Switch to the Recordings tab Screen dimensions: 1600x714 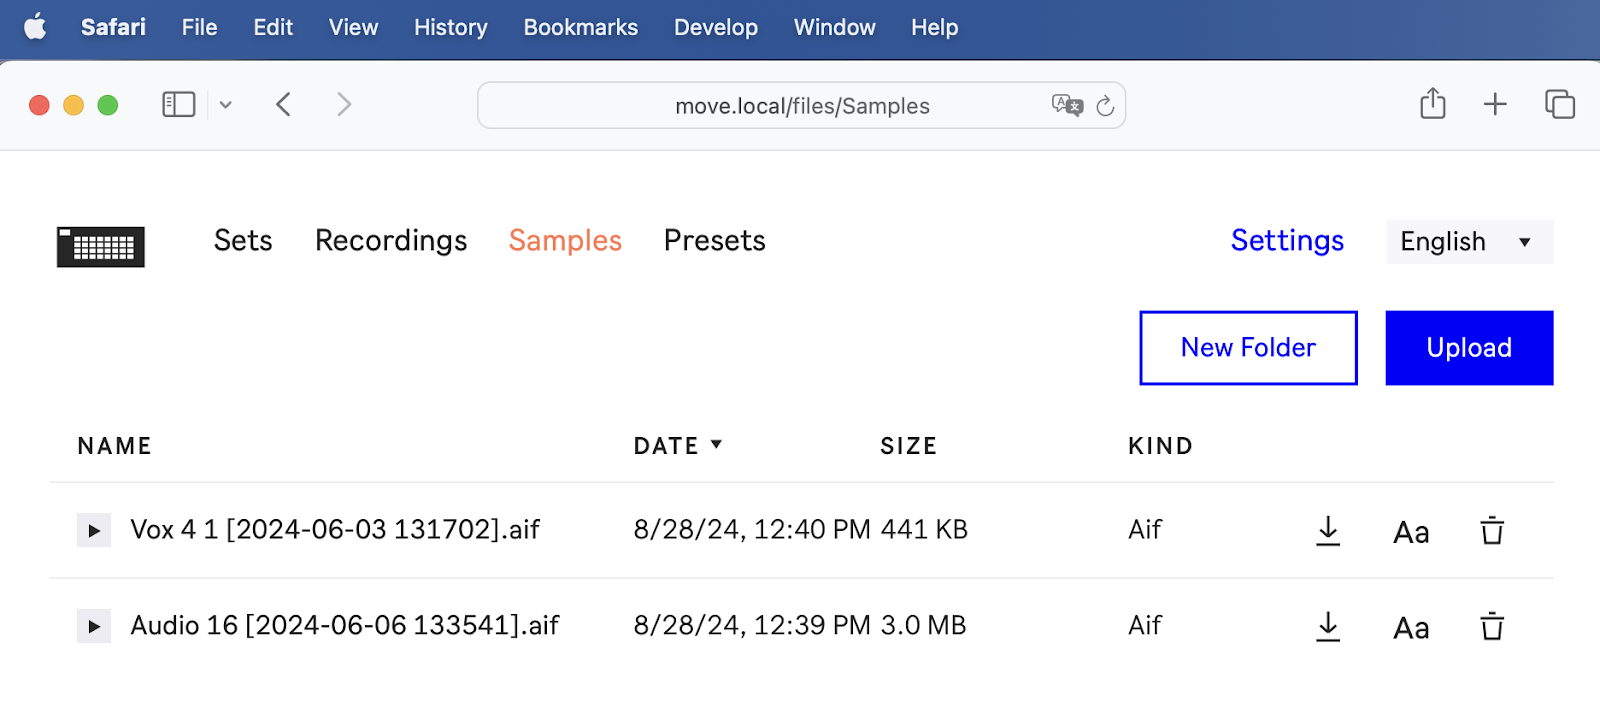(391, 241)
